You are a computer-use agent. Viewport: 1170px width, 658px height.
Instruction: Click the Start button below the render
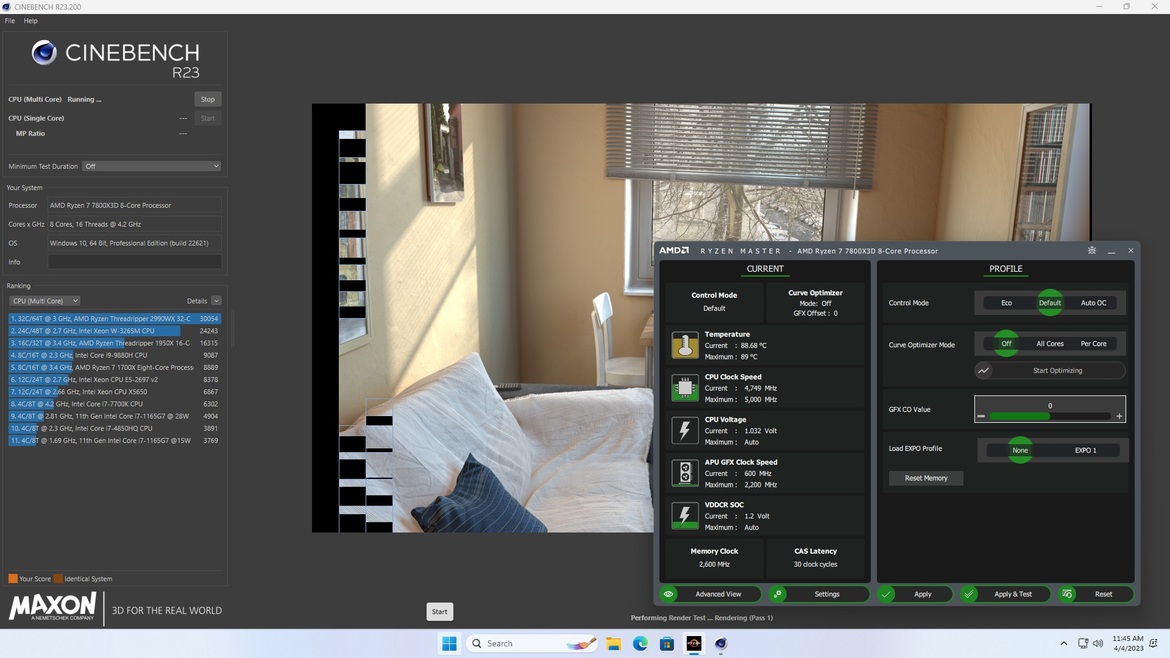[439, 612]
